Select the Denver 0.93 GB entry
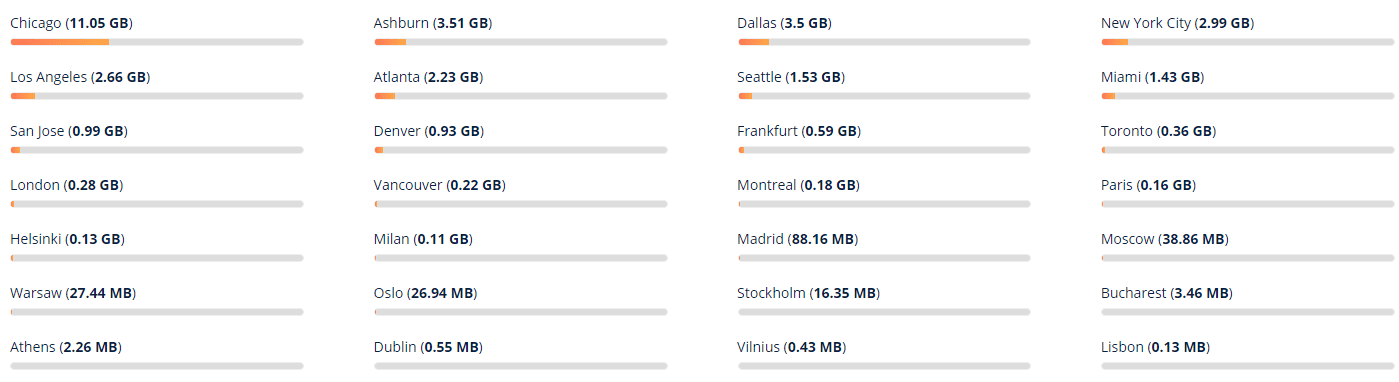 [429, 131]
